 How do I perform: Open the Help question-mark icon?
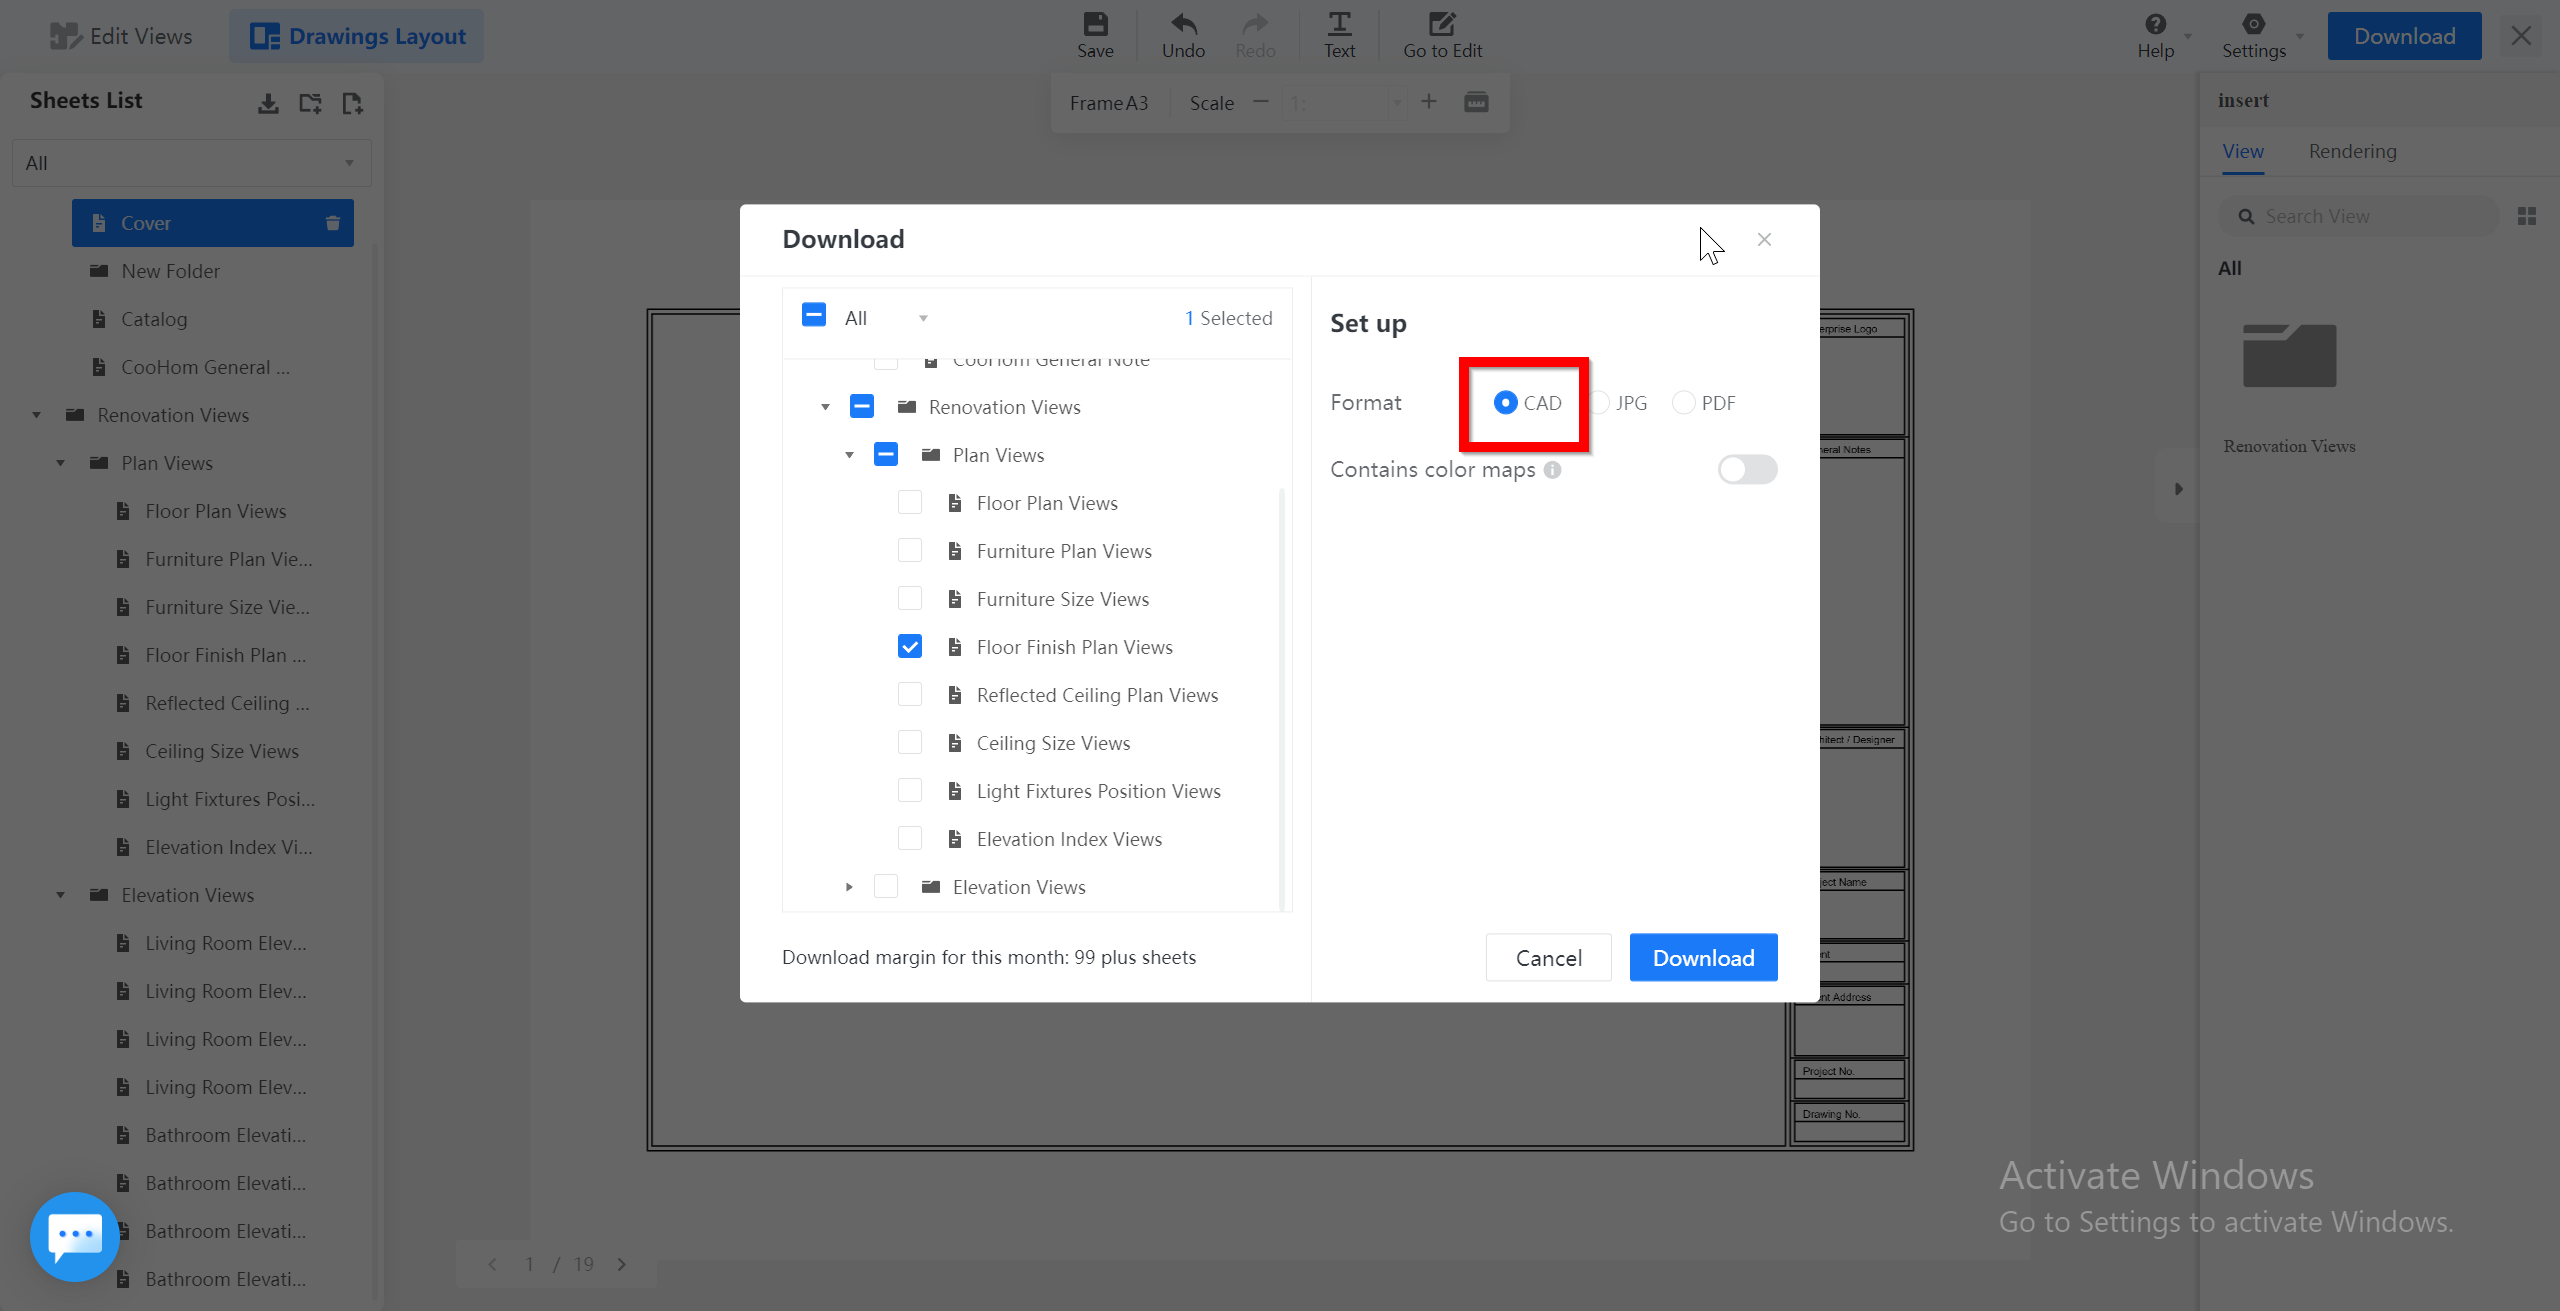(x=2155, y=24)
